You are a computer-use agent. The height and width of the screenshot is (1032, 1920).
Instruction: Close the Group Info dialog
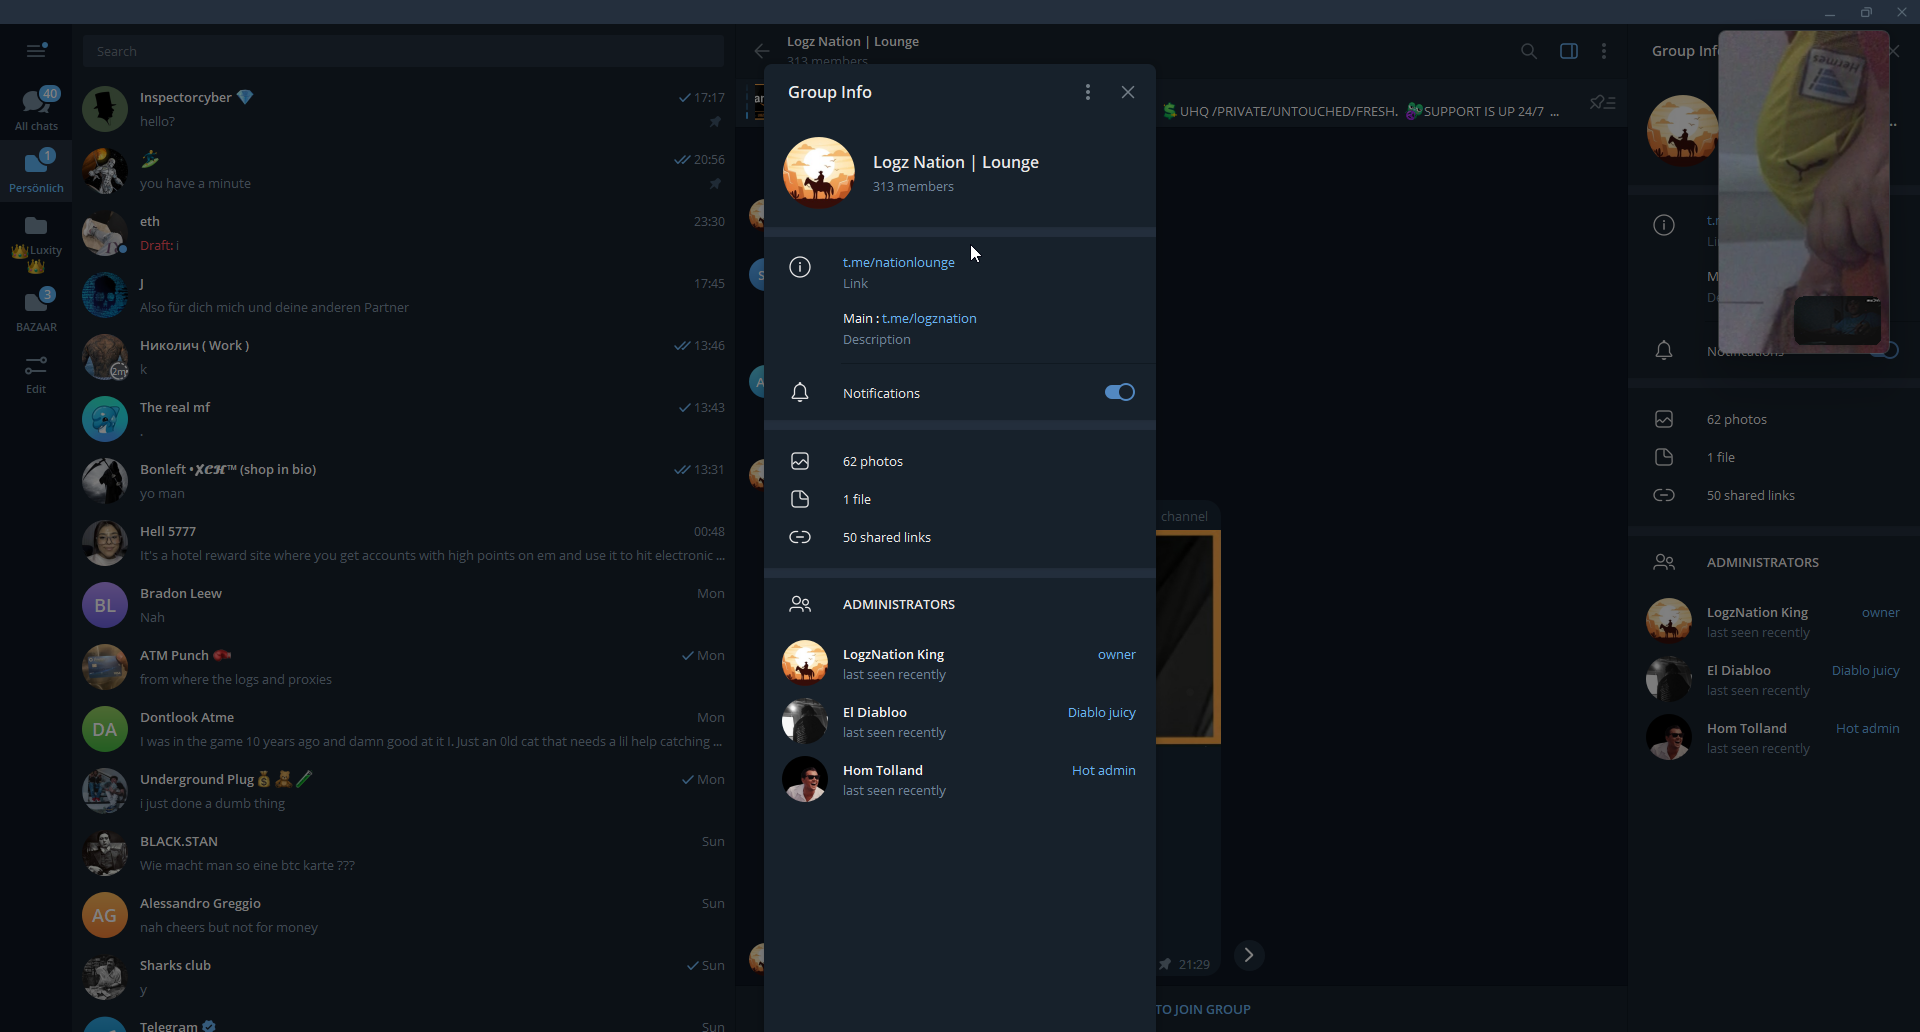point(1128,92)
